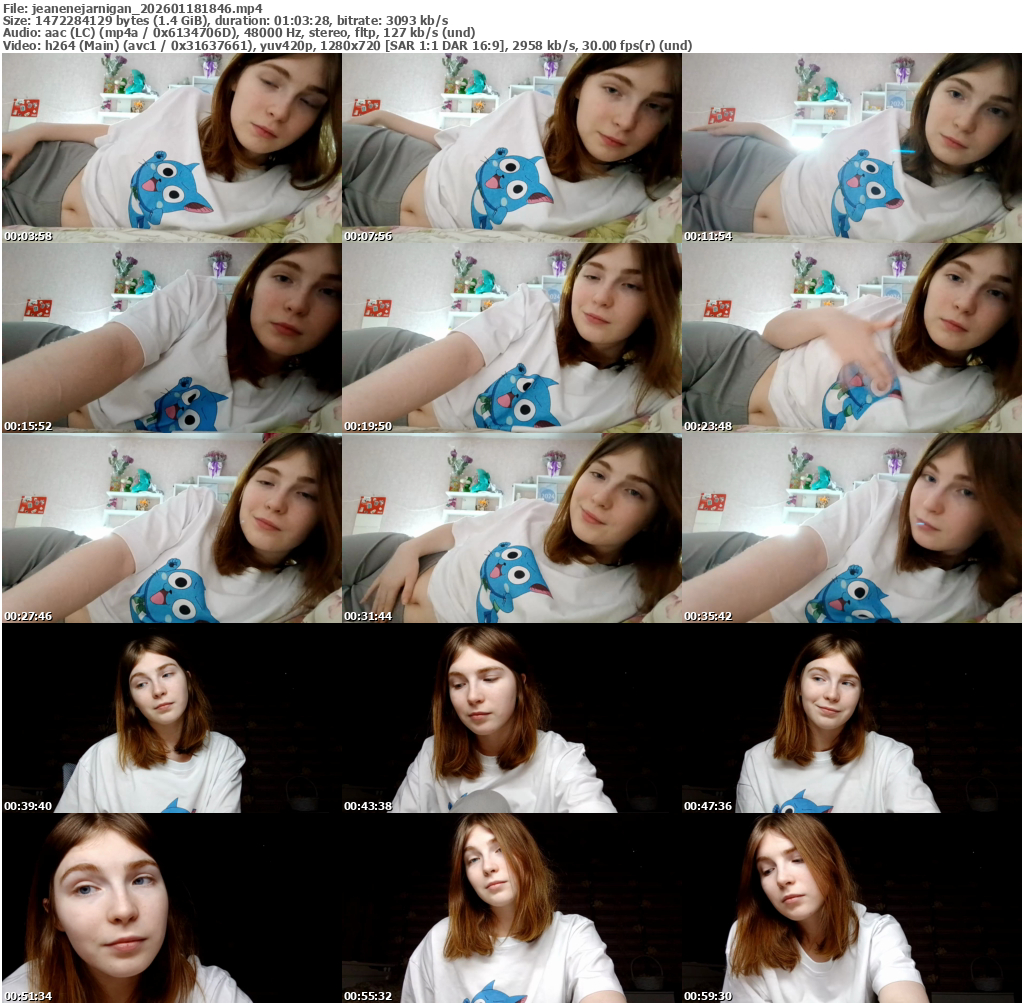
Task: Click the File name line in the header
Action: (133, 8)
